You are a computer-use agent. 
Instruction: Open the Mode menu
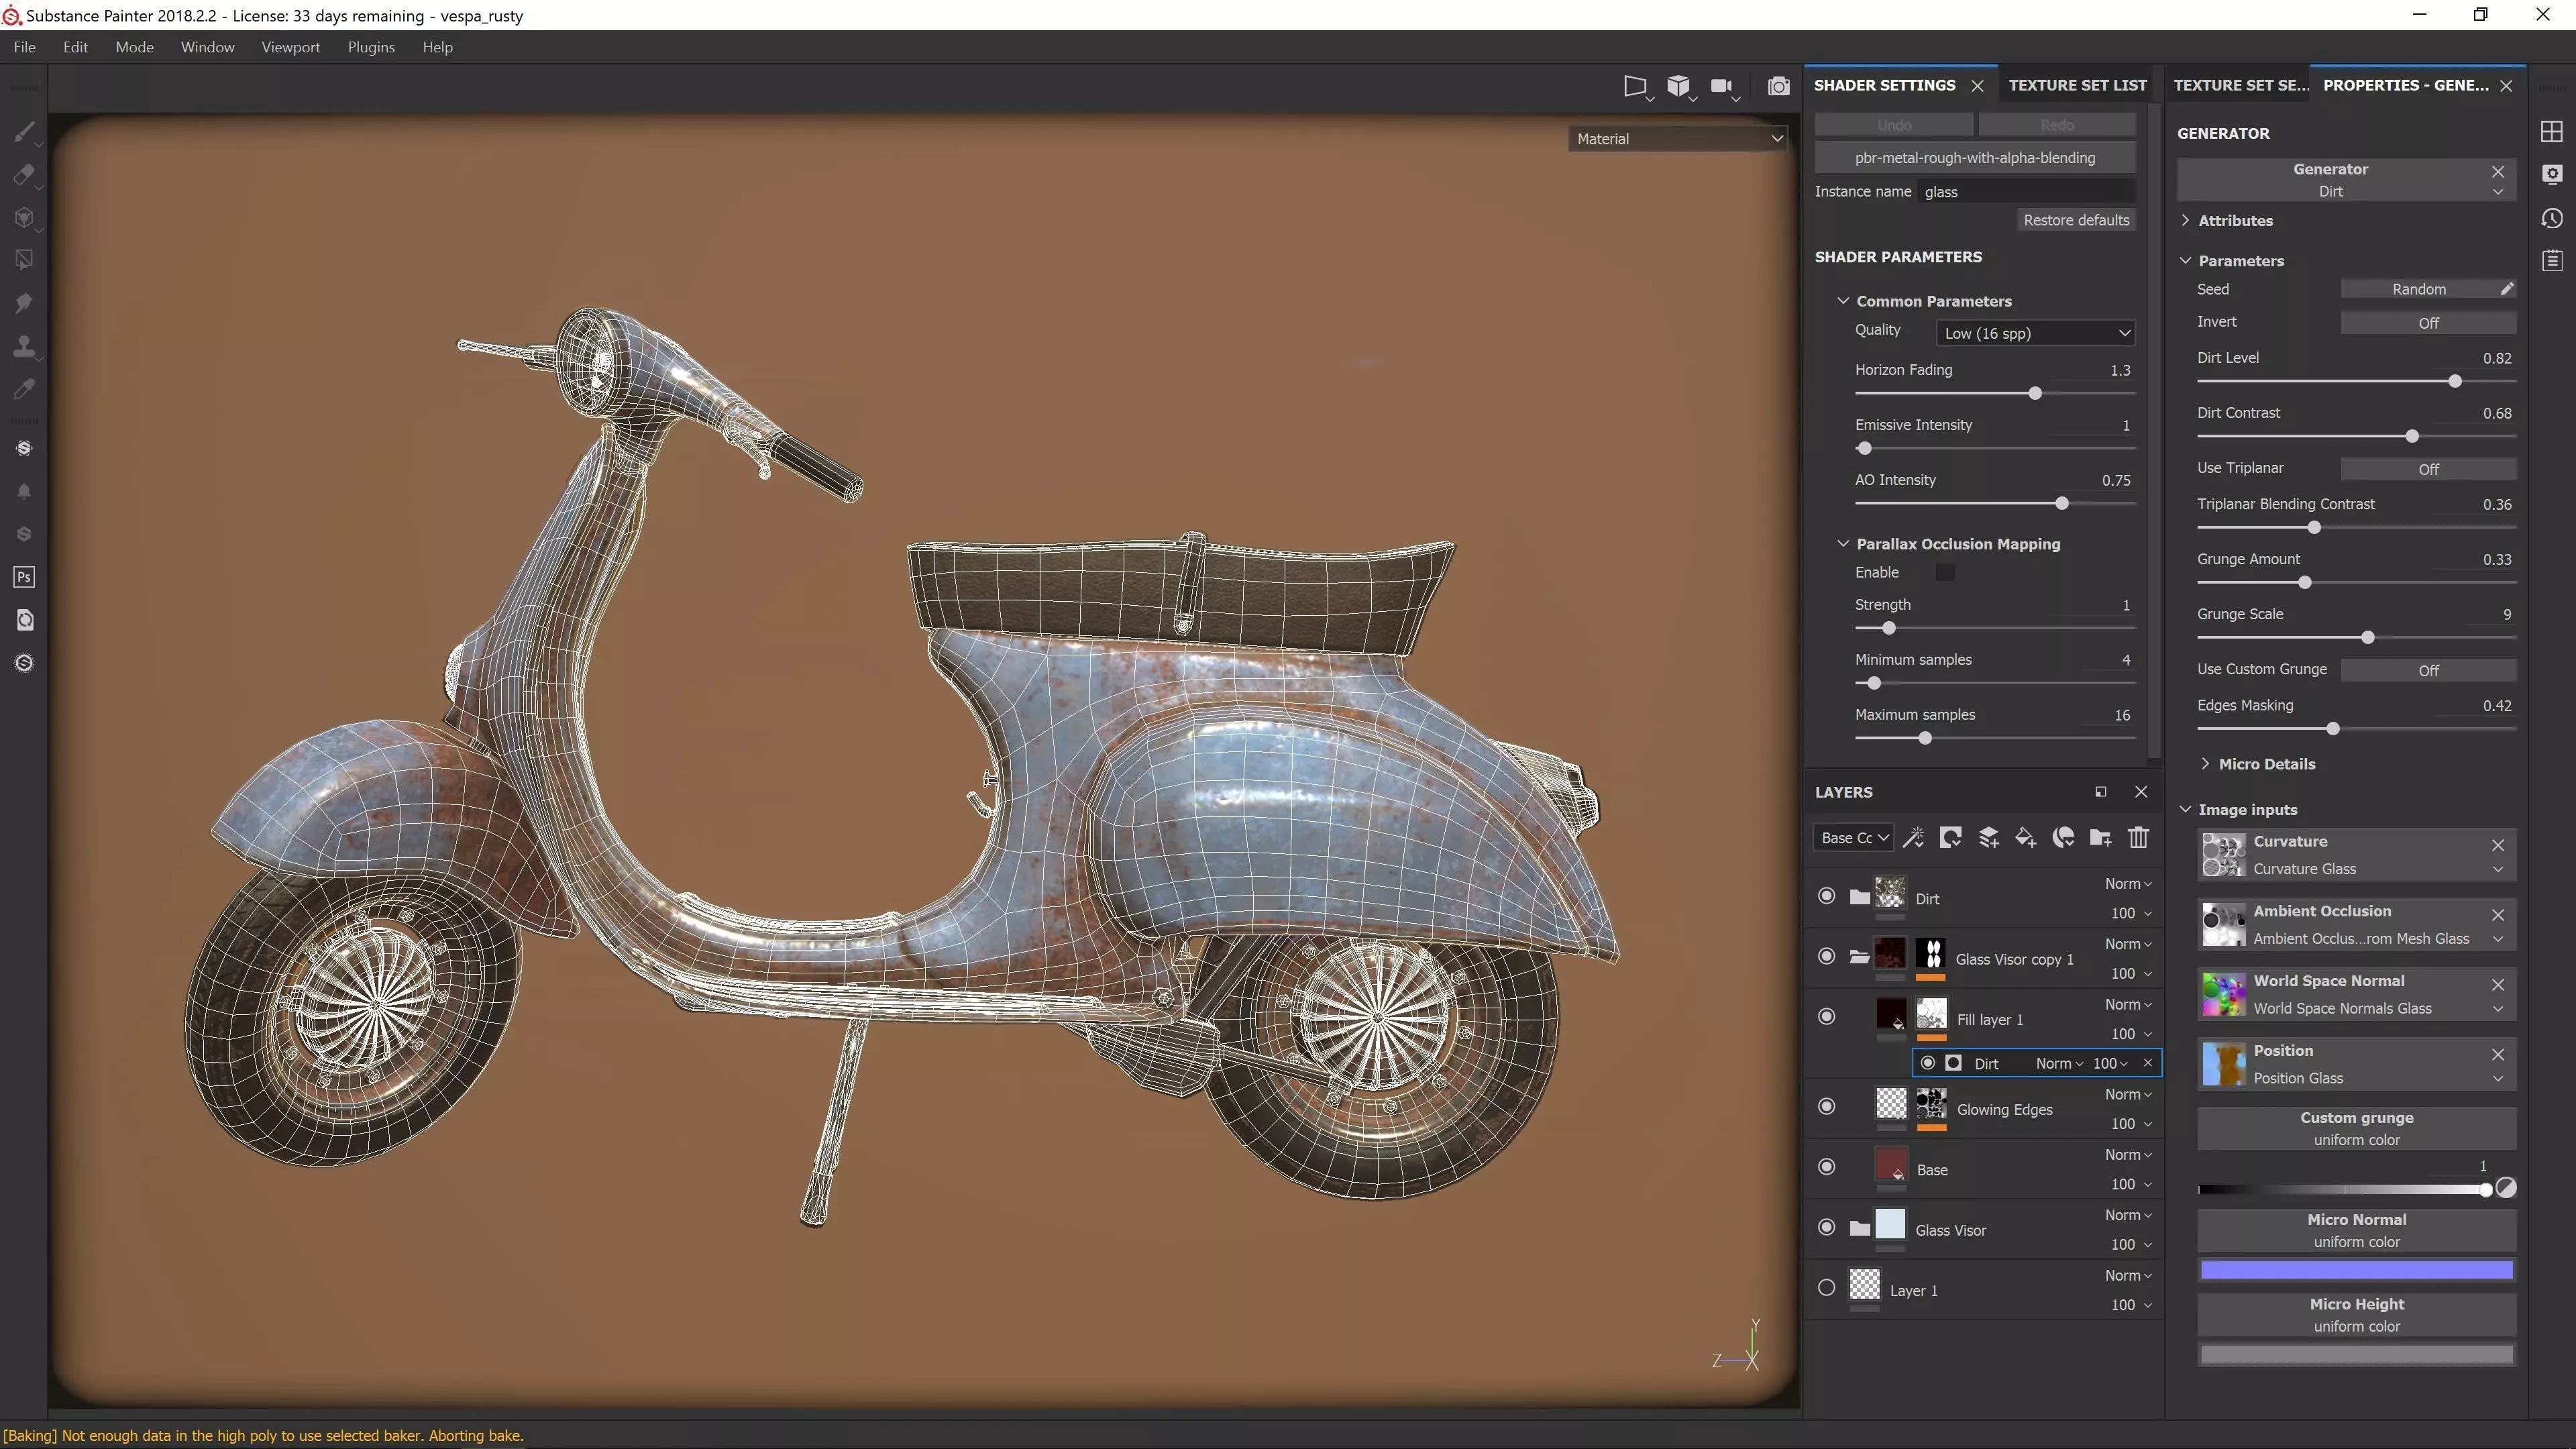point(134,47)
